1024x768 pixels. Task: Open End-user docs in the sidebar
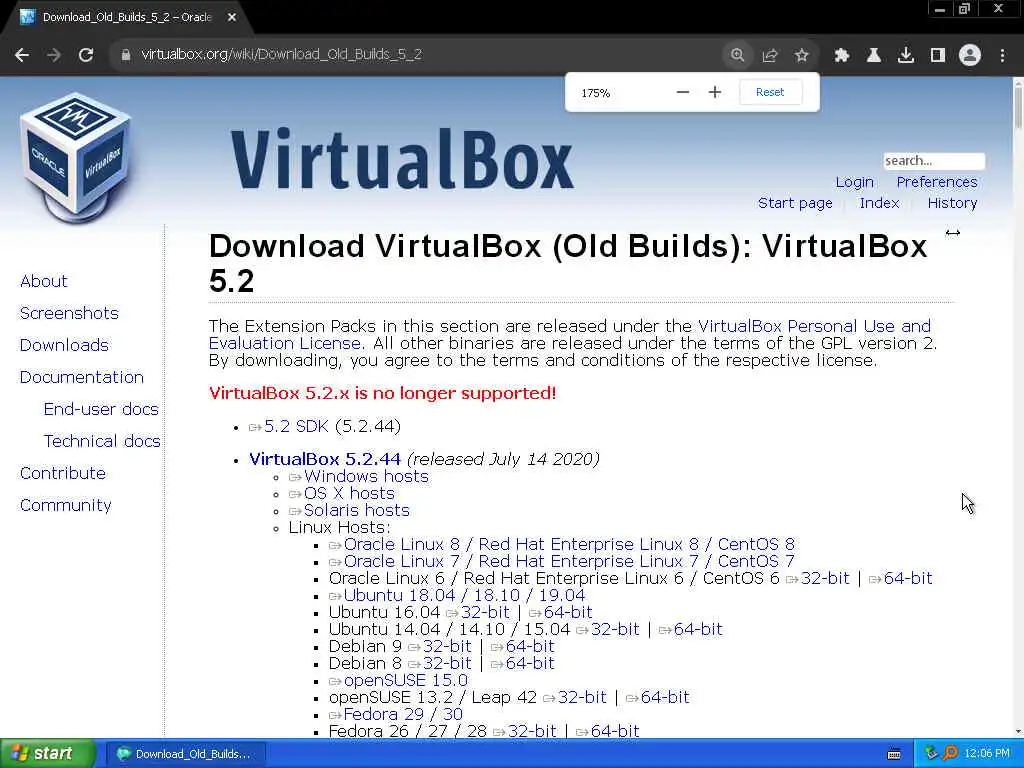(101, 409)
